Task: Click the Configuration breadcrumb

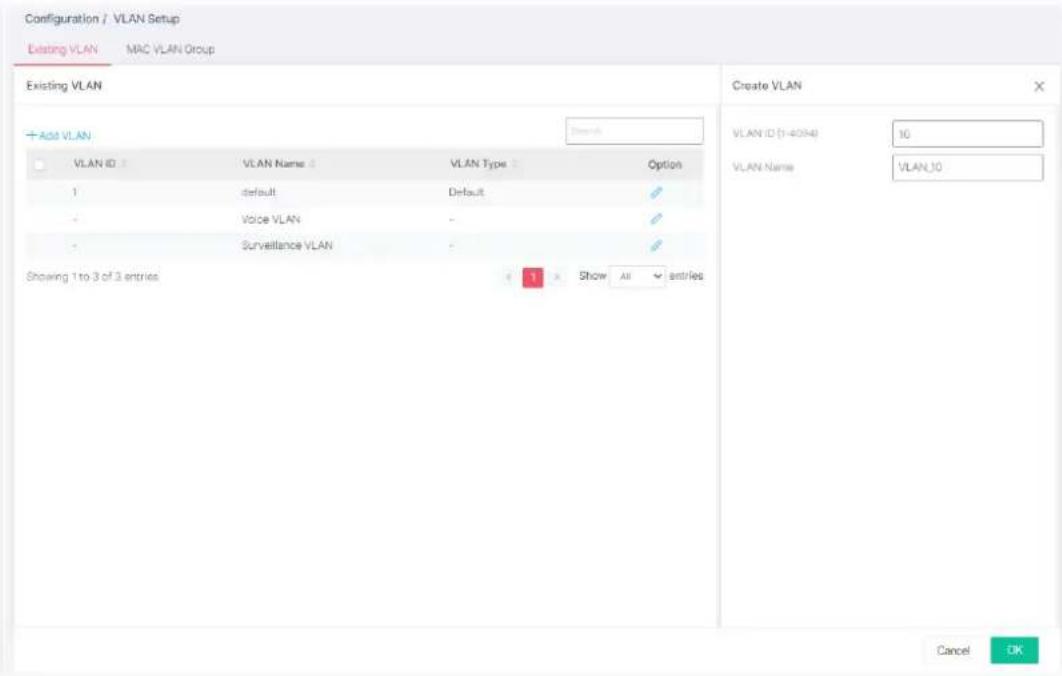Action: 62,19
